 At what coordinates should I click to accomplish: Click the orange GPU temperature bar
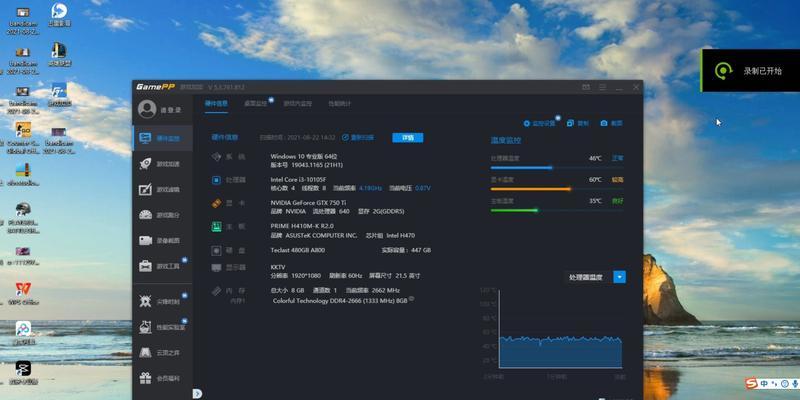(x=557, y=189)
